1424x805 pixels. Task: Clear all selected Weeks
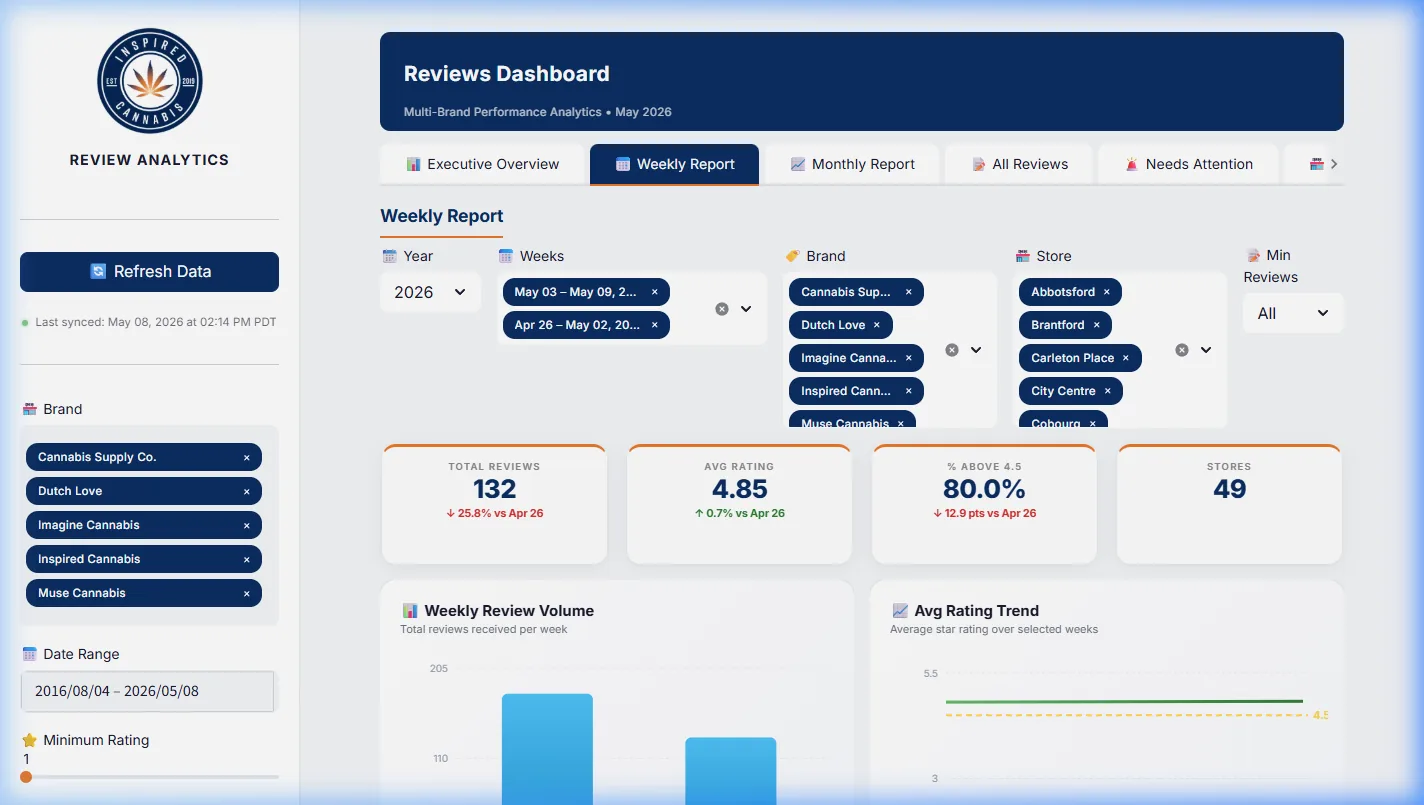[x=722, y=309]
